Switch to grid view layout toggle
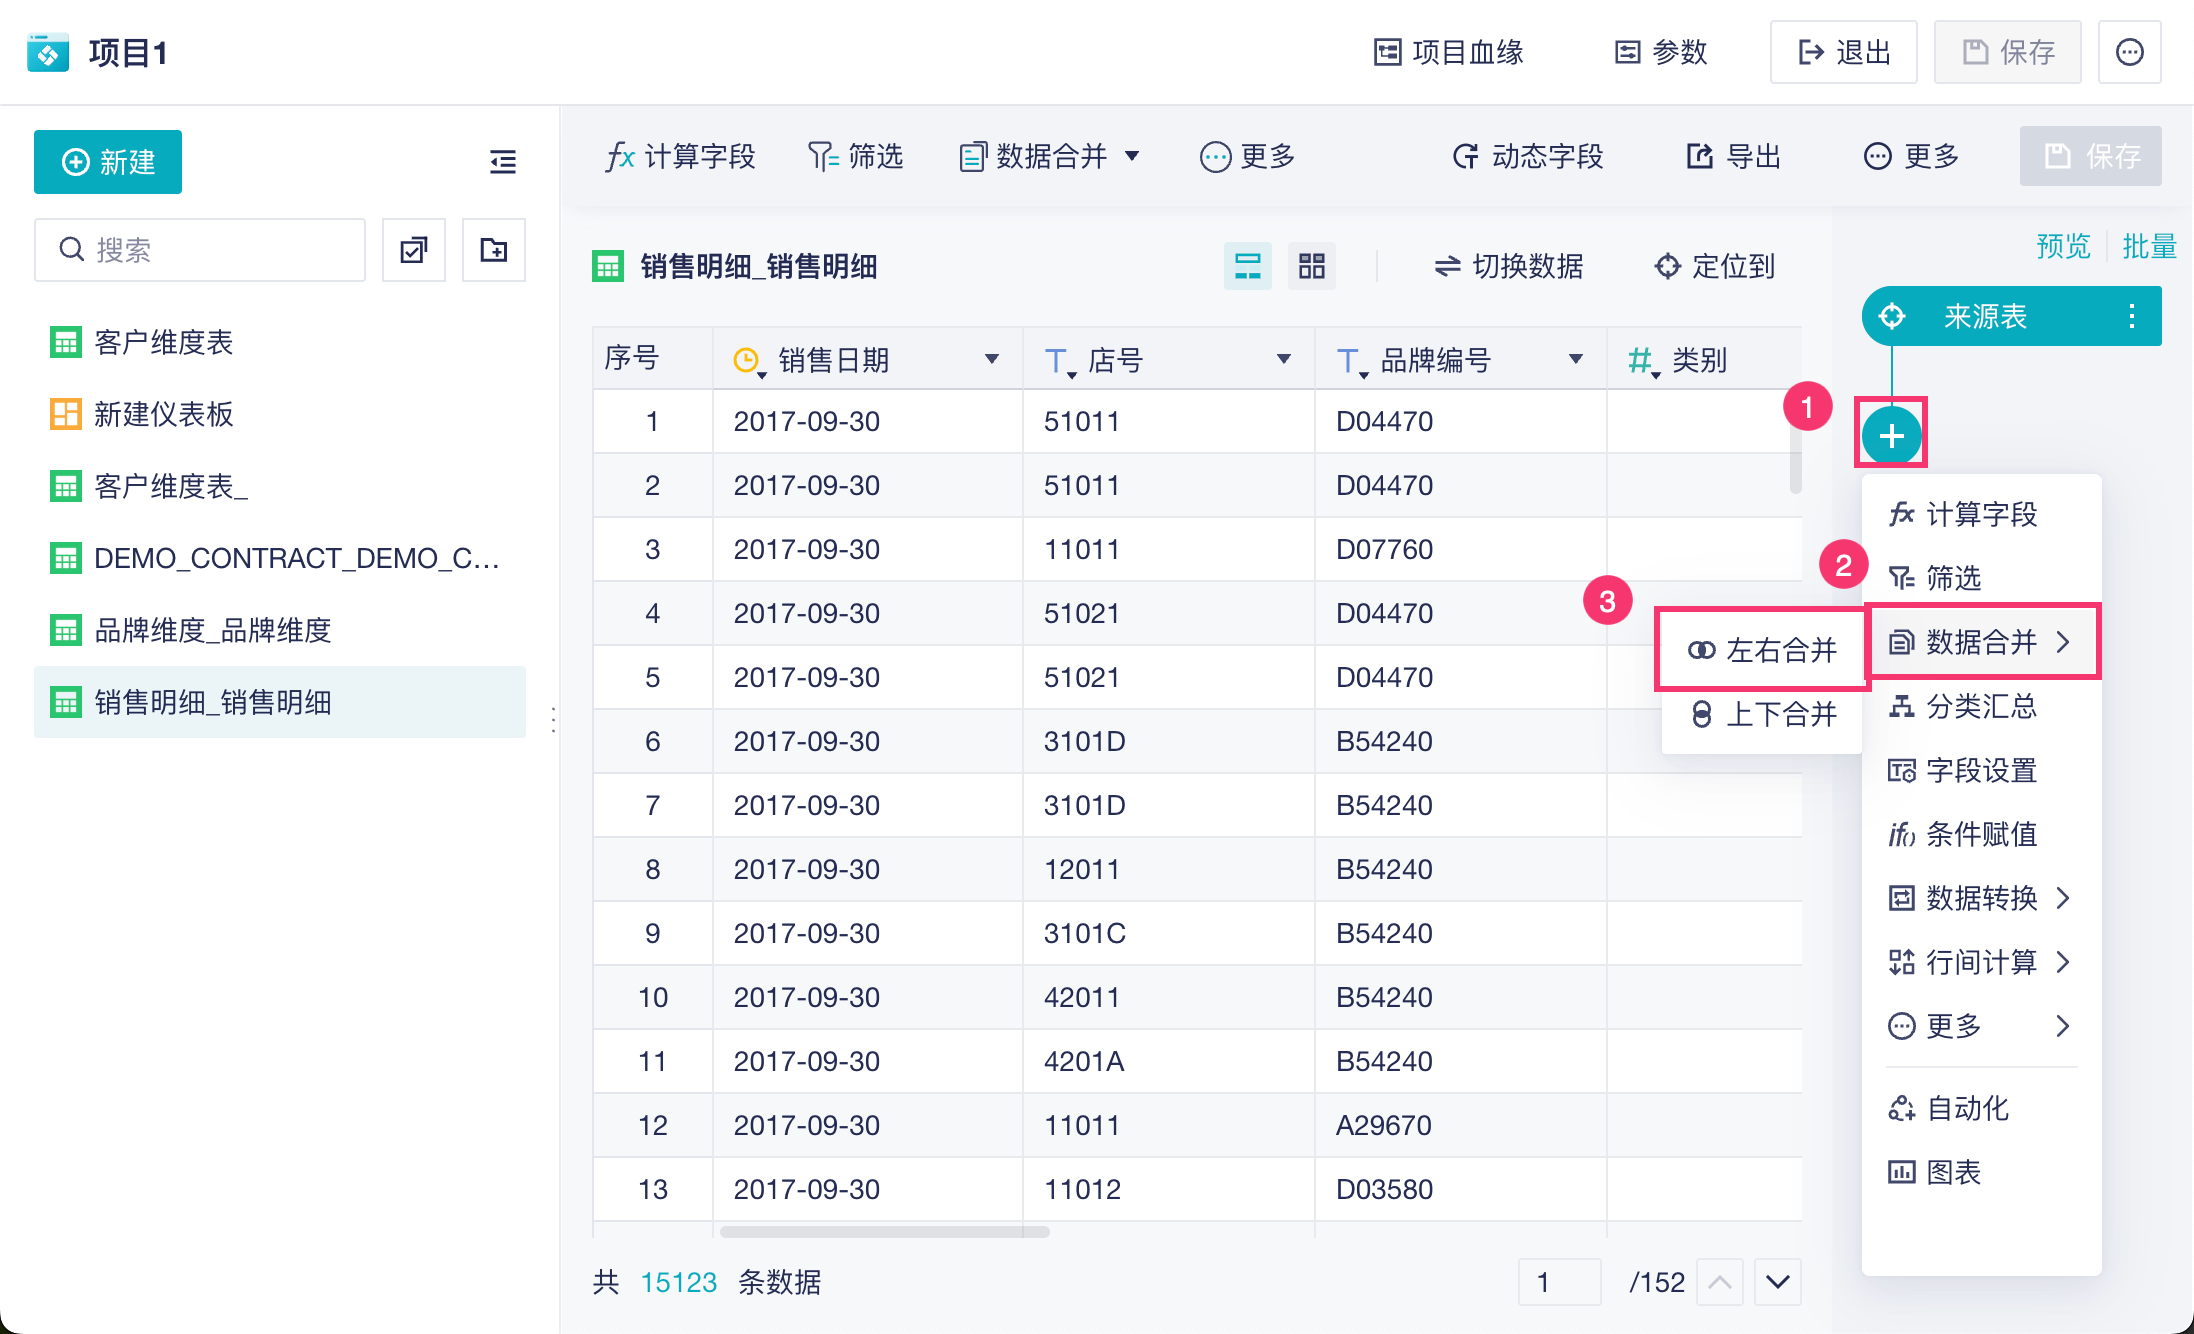This screenshot has width=2194, height=1334. click(1311, 266)
